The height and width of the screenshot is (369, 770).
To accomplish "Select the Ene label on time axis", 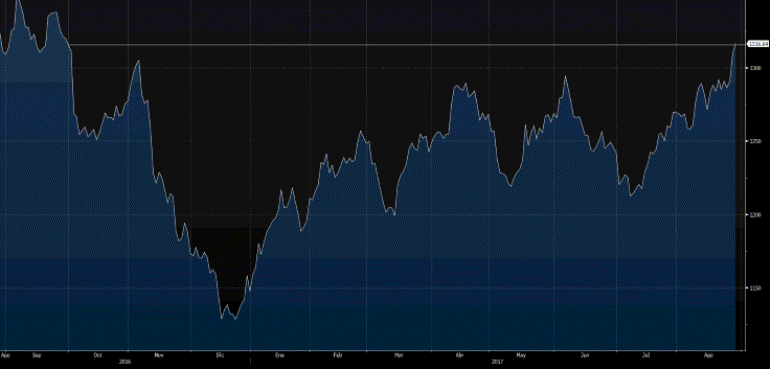I will pyautogui.click(x=280, y=354).
